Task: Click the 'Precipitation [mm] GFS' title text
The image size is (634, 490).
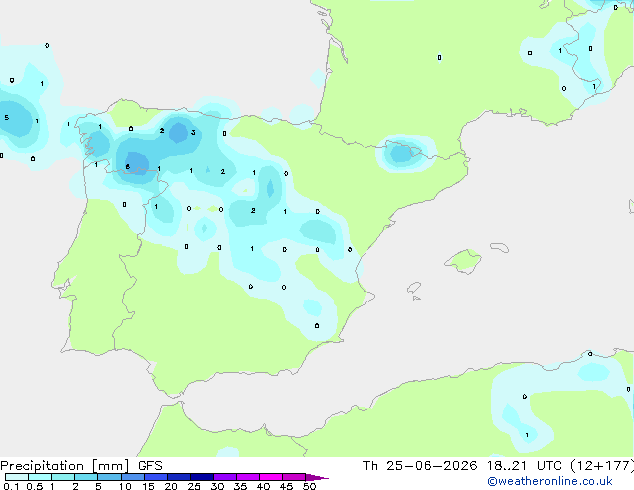Action: 81,466
